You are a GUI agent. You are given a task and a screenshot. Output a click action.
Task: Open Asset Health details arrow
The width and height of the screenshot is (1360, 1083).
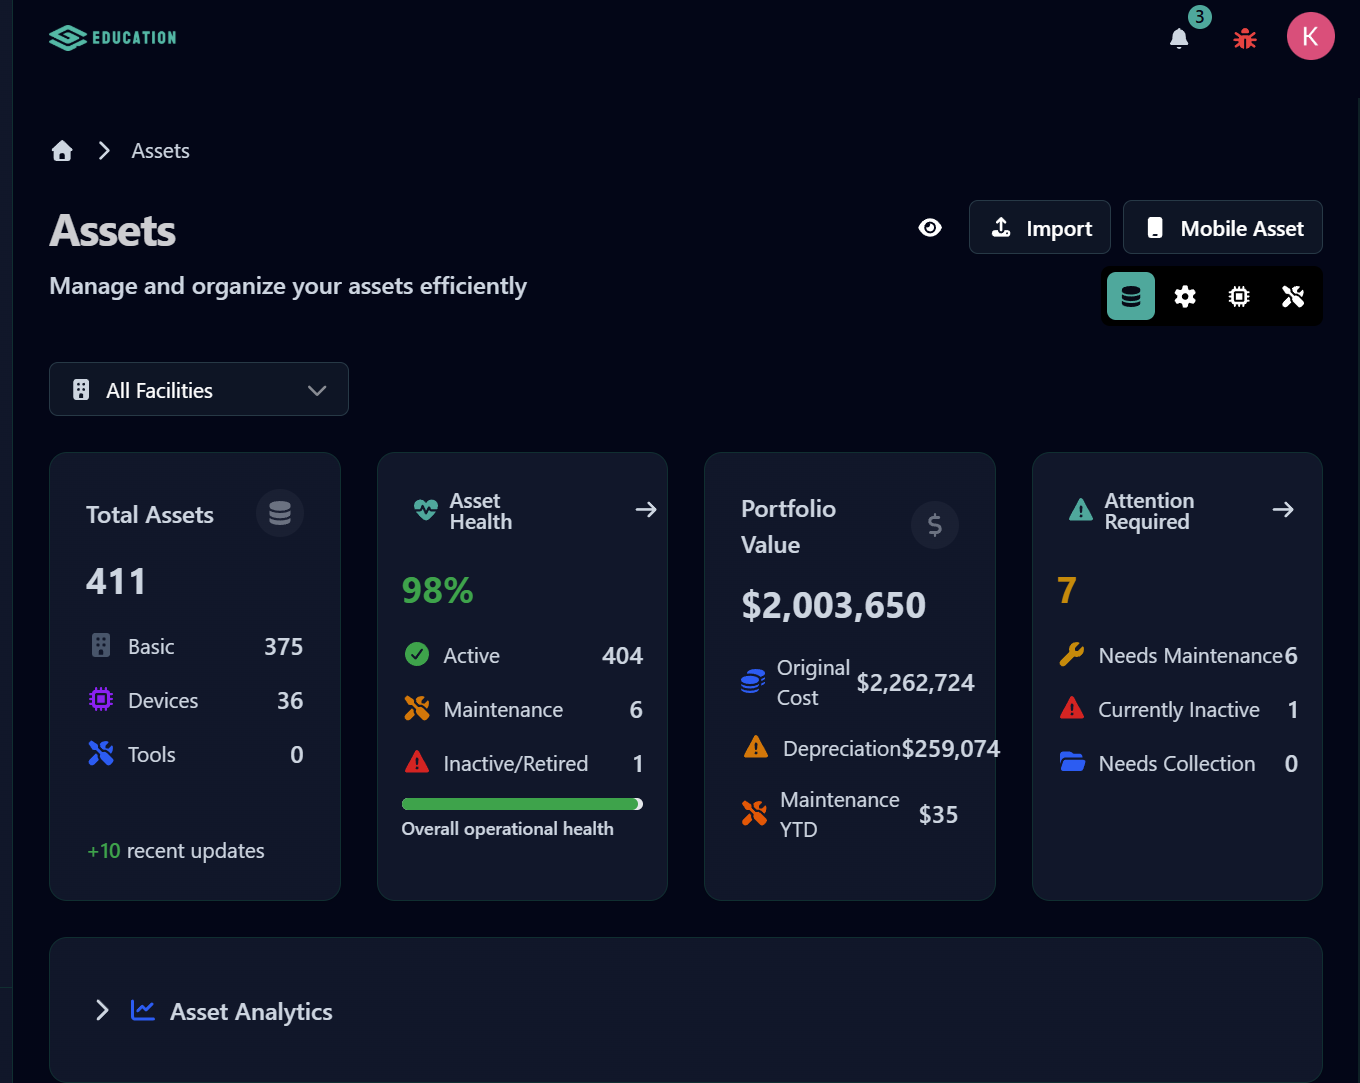coord(646,510)
